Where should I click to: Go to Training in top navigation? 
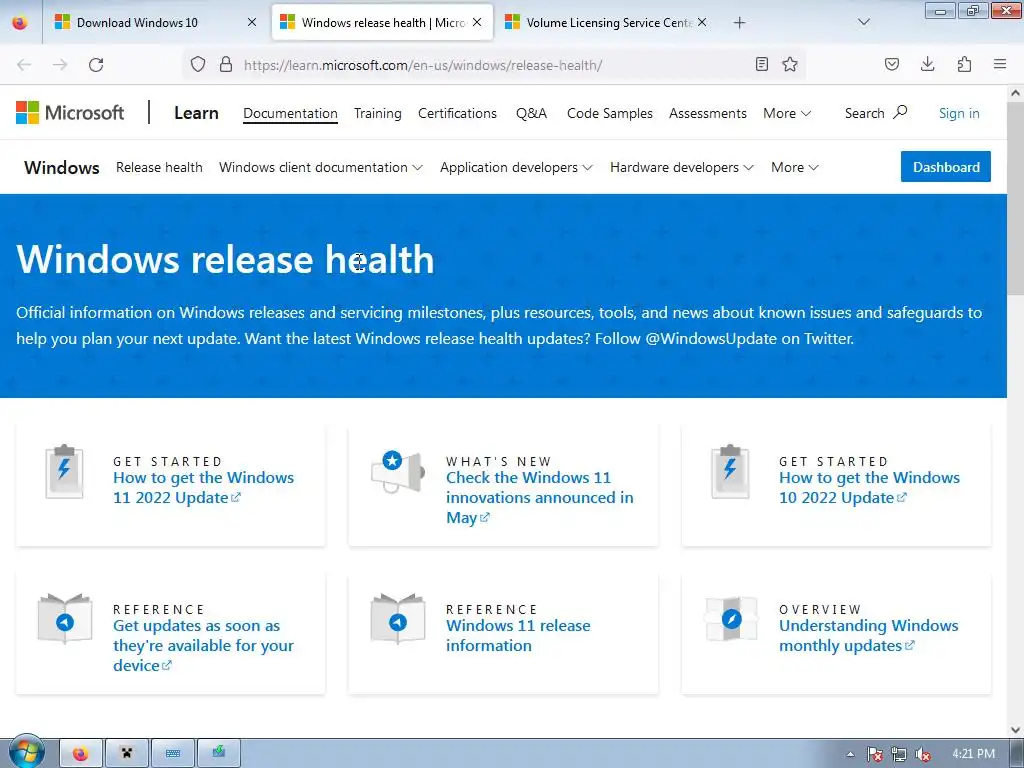pos(377,114)
